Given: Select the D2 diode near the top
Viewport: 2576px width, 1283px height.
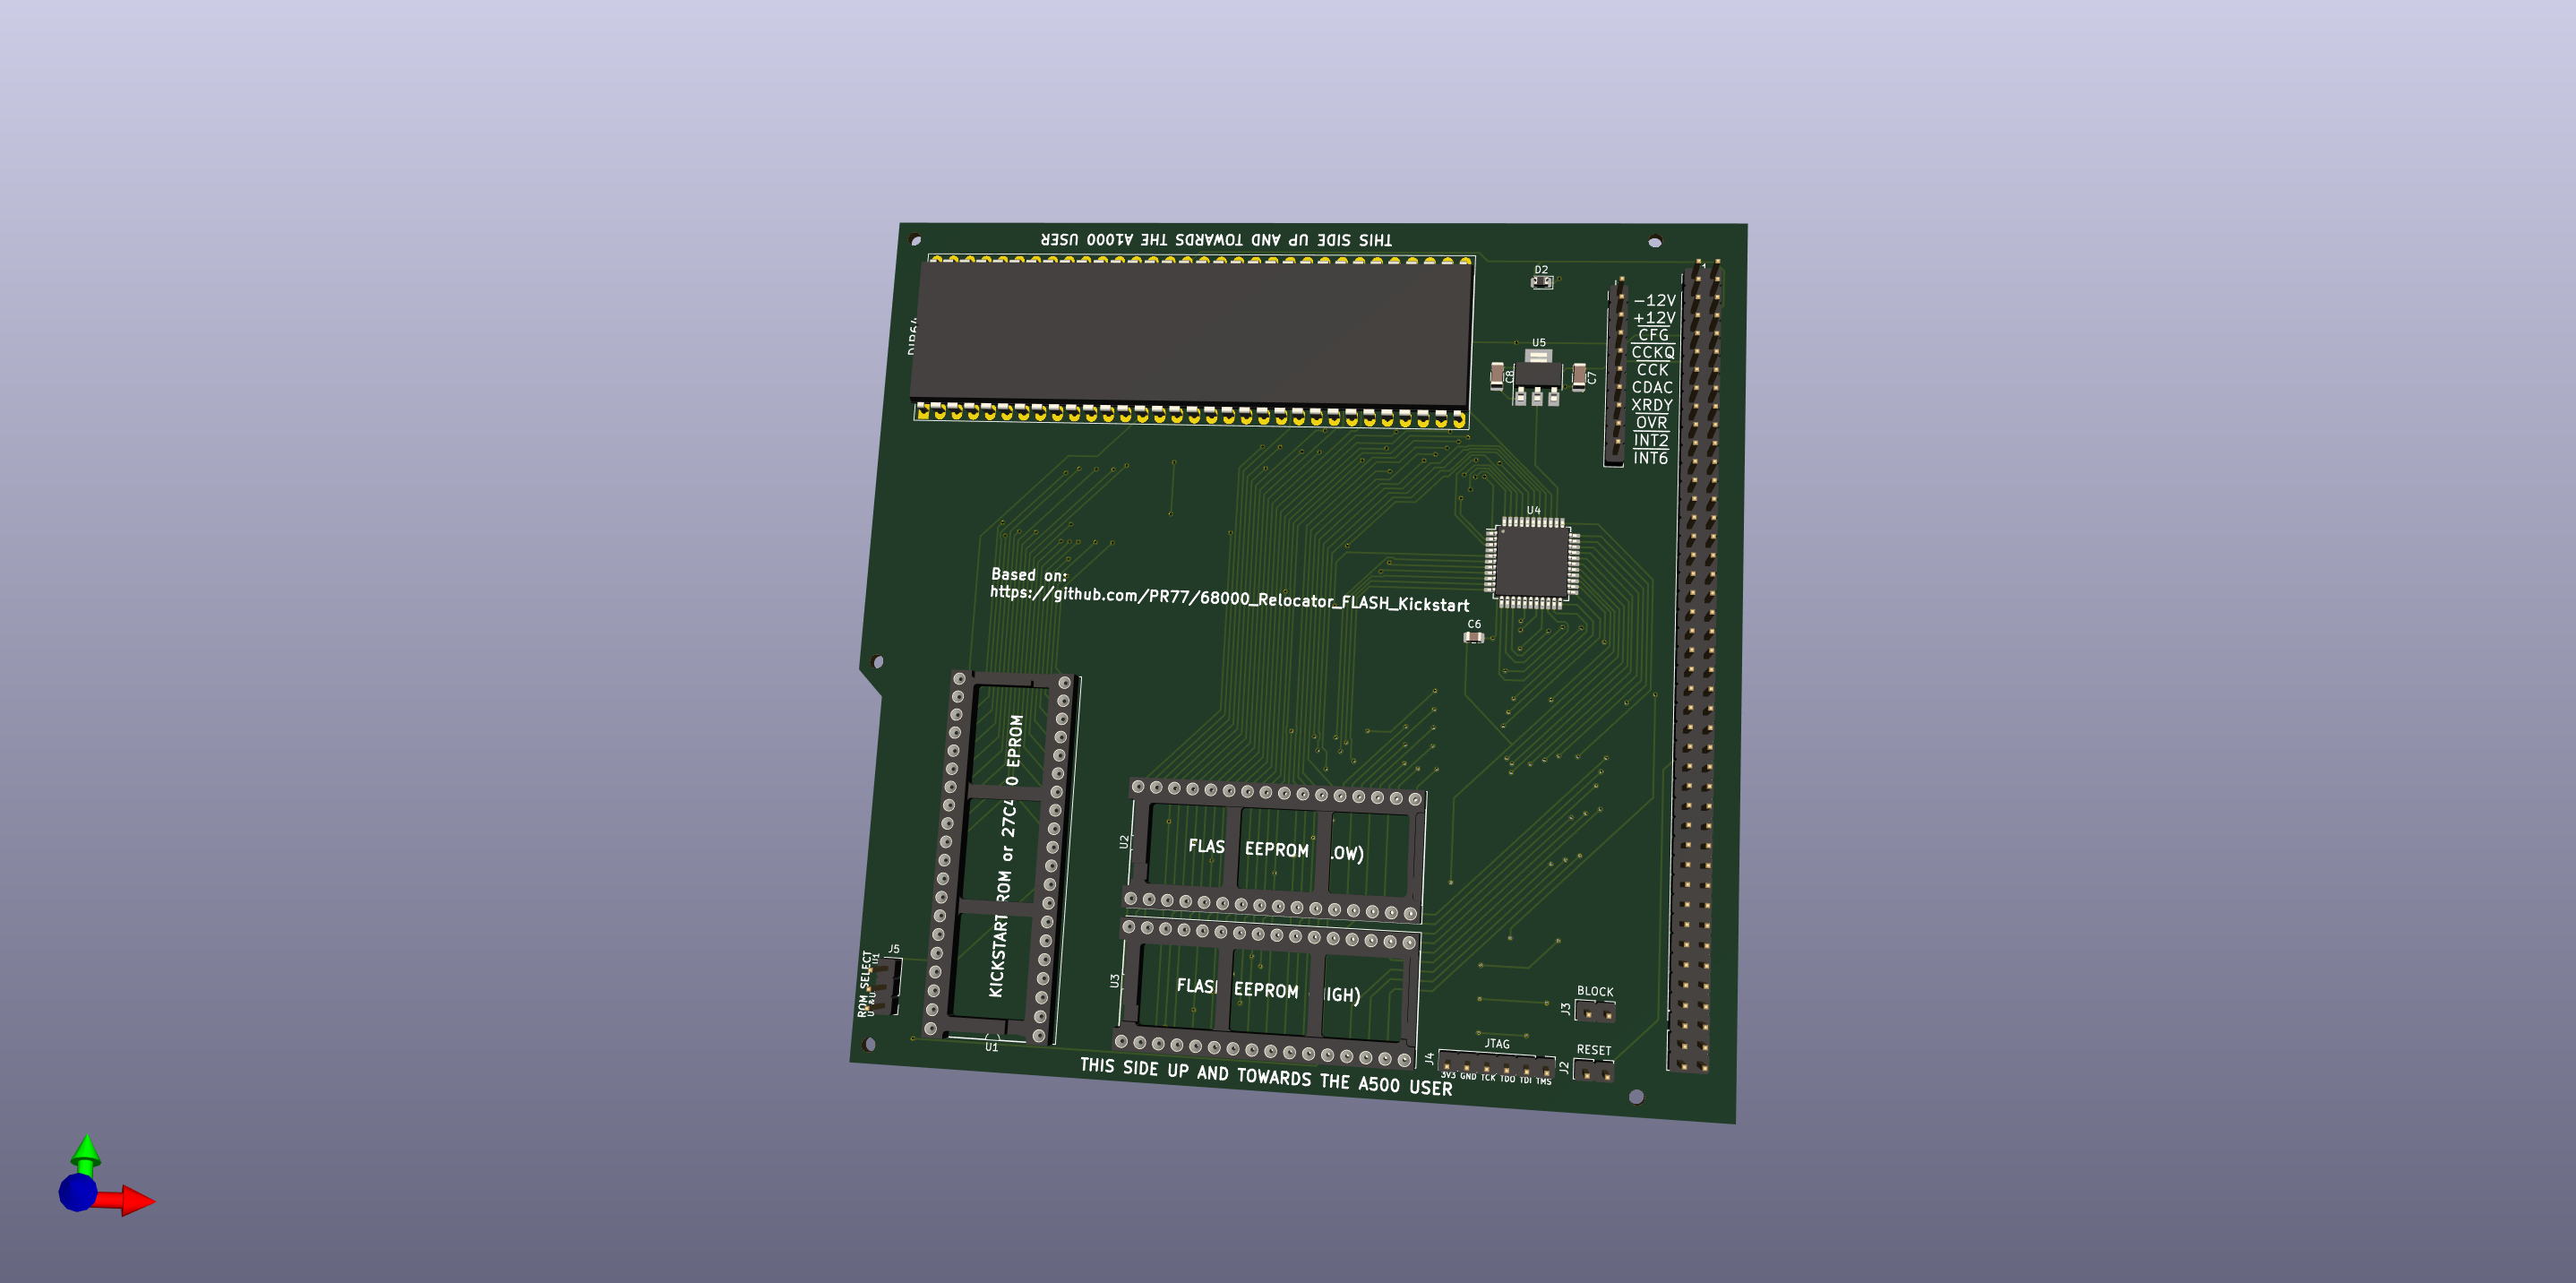Looking at the screenshot, I should click(x=1542, y=282).
